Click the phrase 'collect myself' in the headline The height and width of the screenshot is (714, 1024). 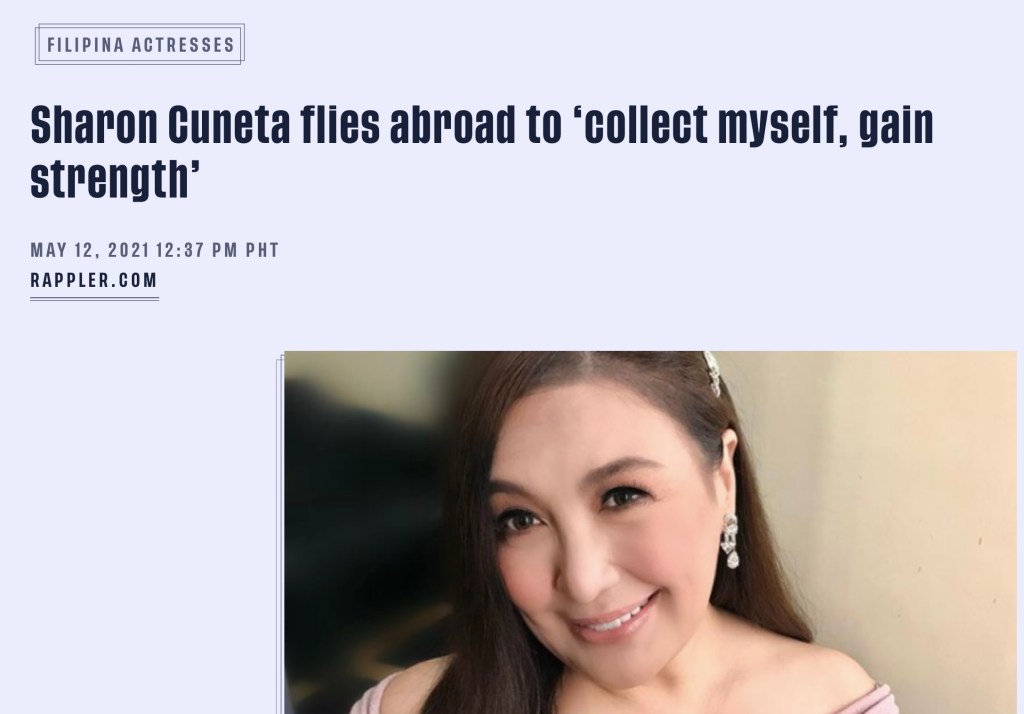710,124
